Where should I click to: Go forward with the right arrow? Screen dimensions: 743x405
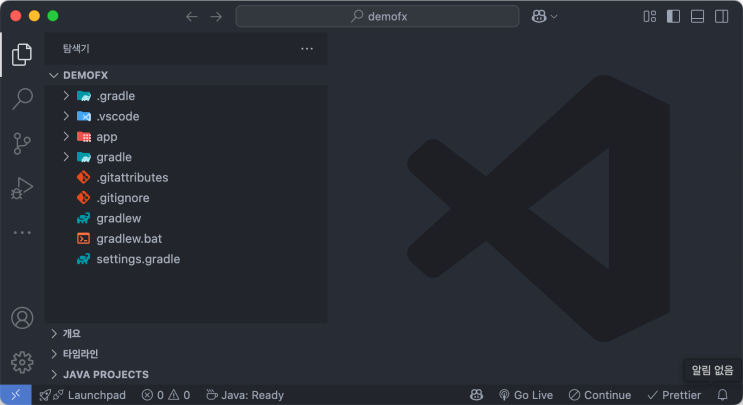pyautogui.click(x=216, y=17)
